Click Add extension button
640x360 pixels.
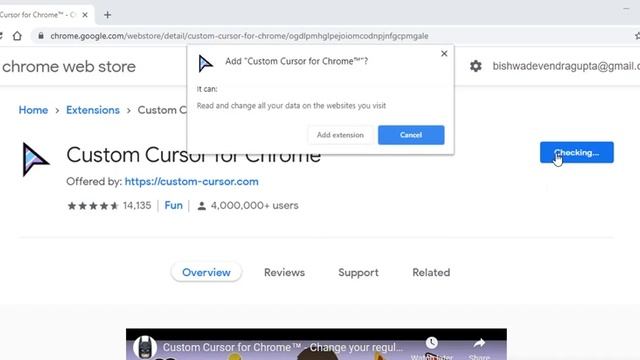coord(340,135)
